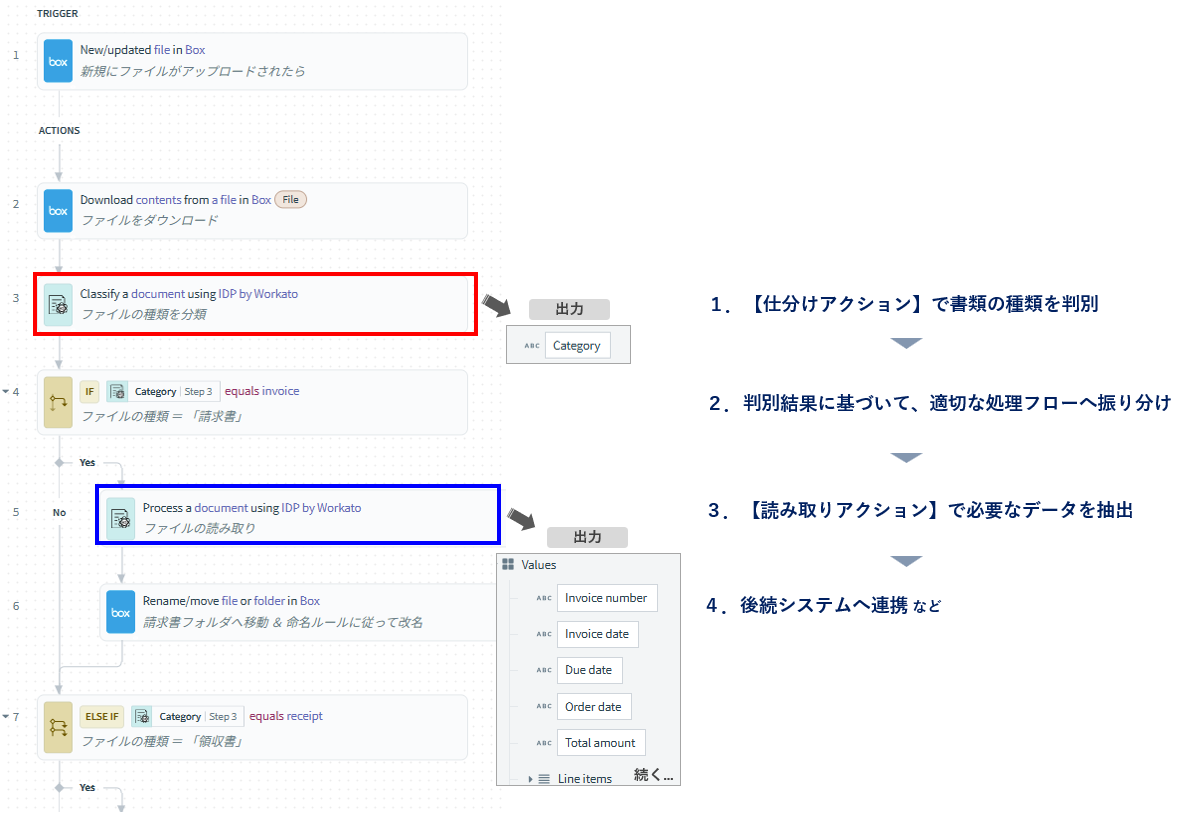Click the ファイルの種類を分類 description
Screen dimensions: 1185x817
pos(144,314)
